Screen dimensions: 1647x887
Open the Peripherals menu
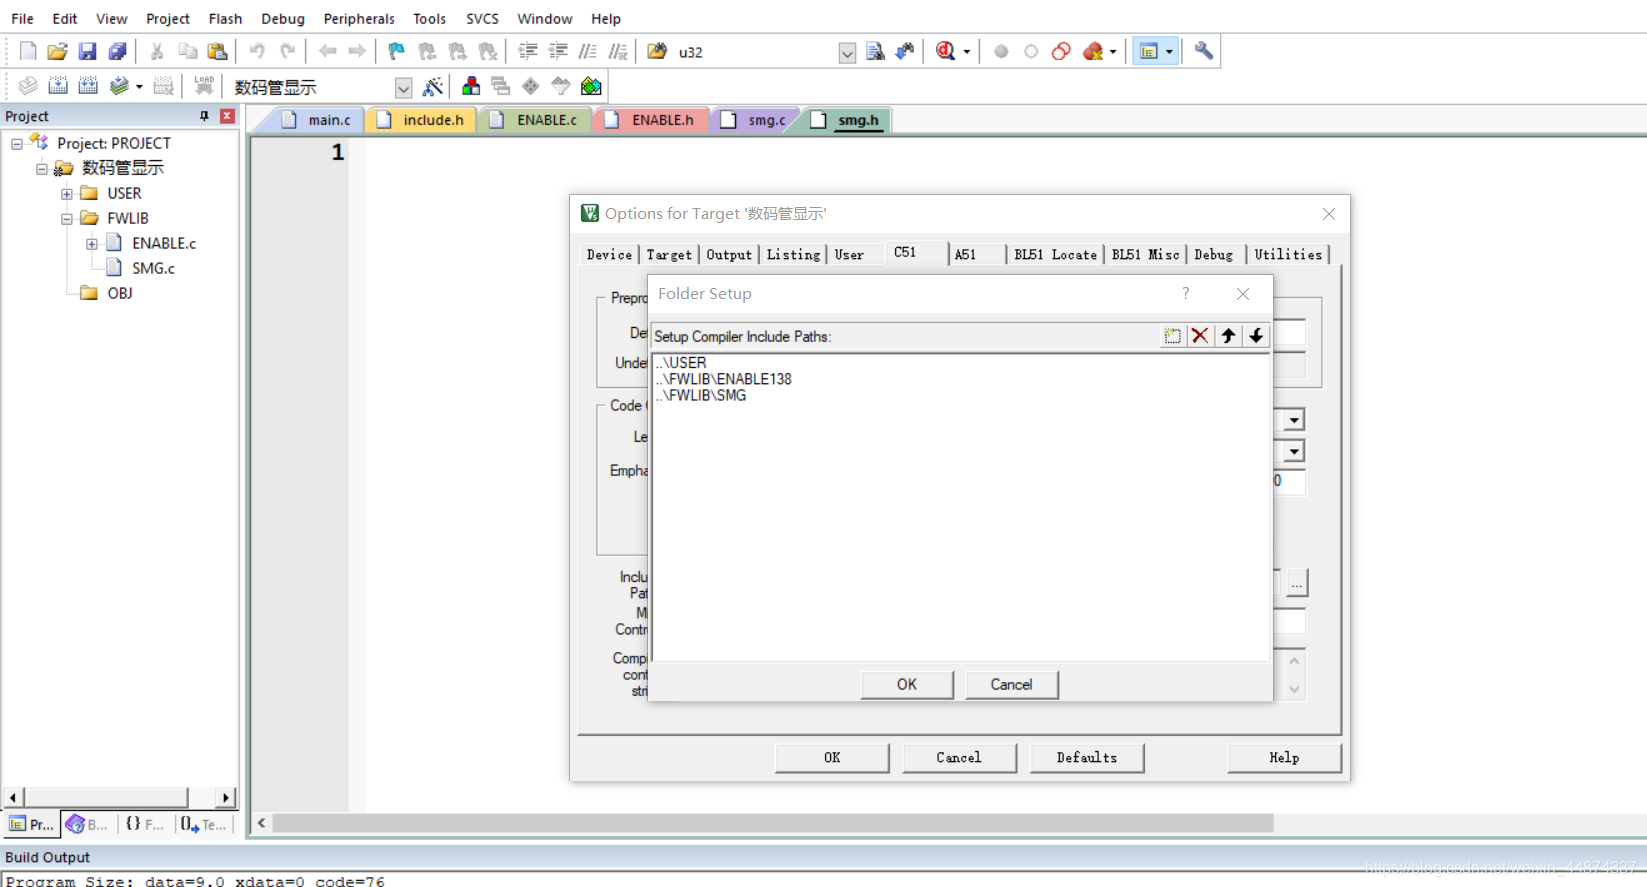pyautogui.click(x=359, y=18)
